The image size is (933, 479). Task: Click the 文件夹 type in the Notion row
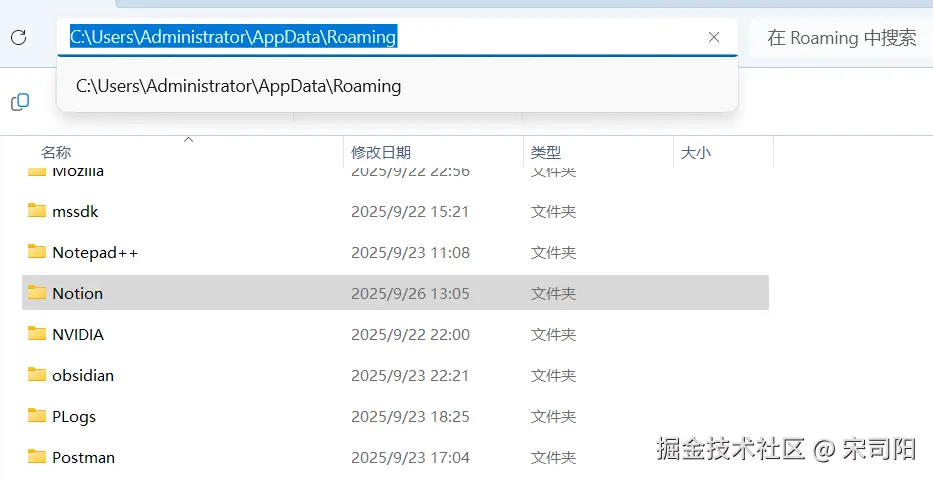pyautogui.click(x=553, y=294)
